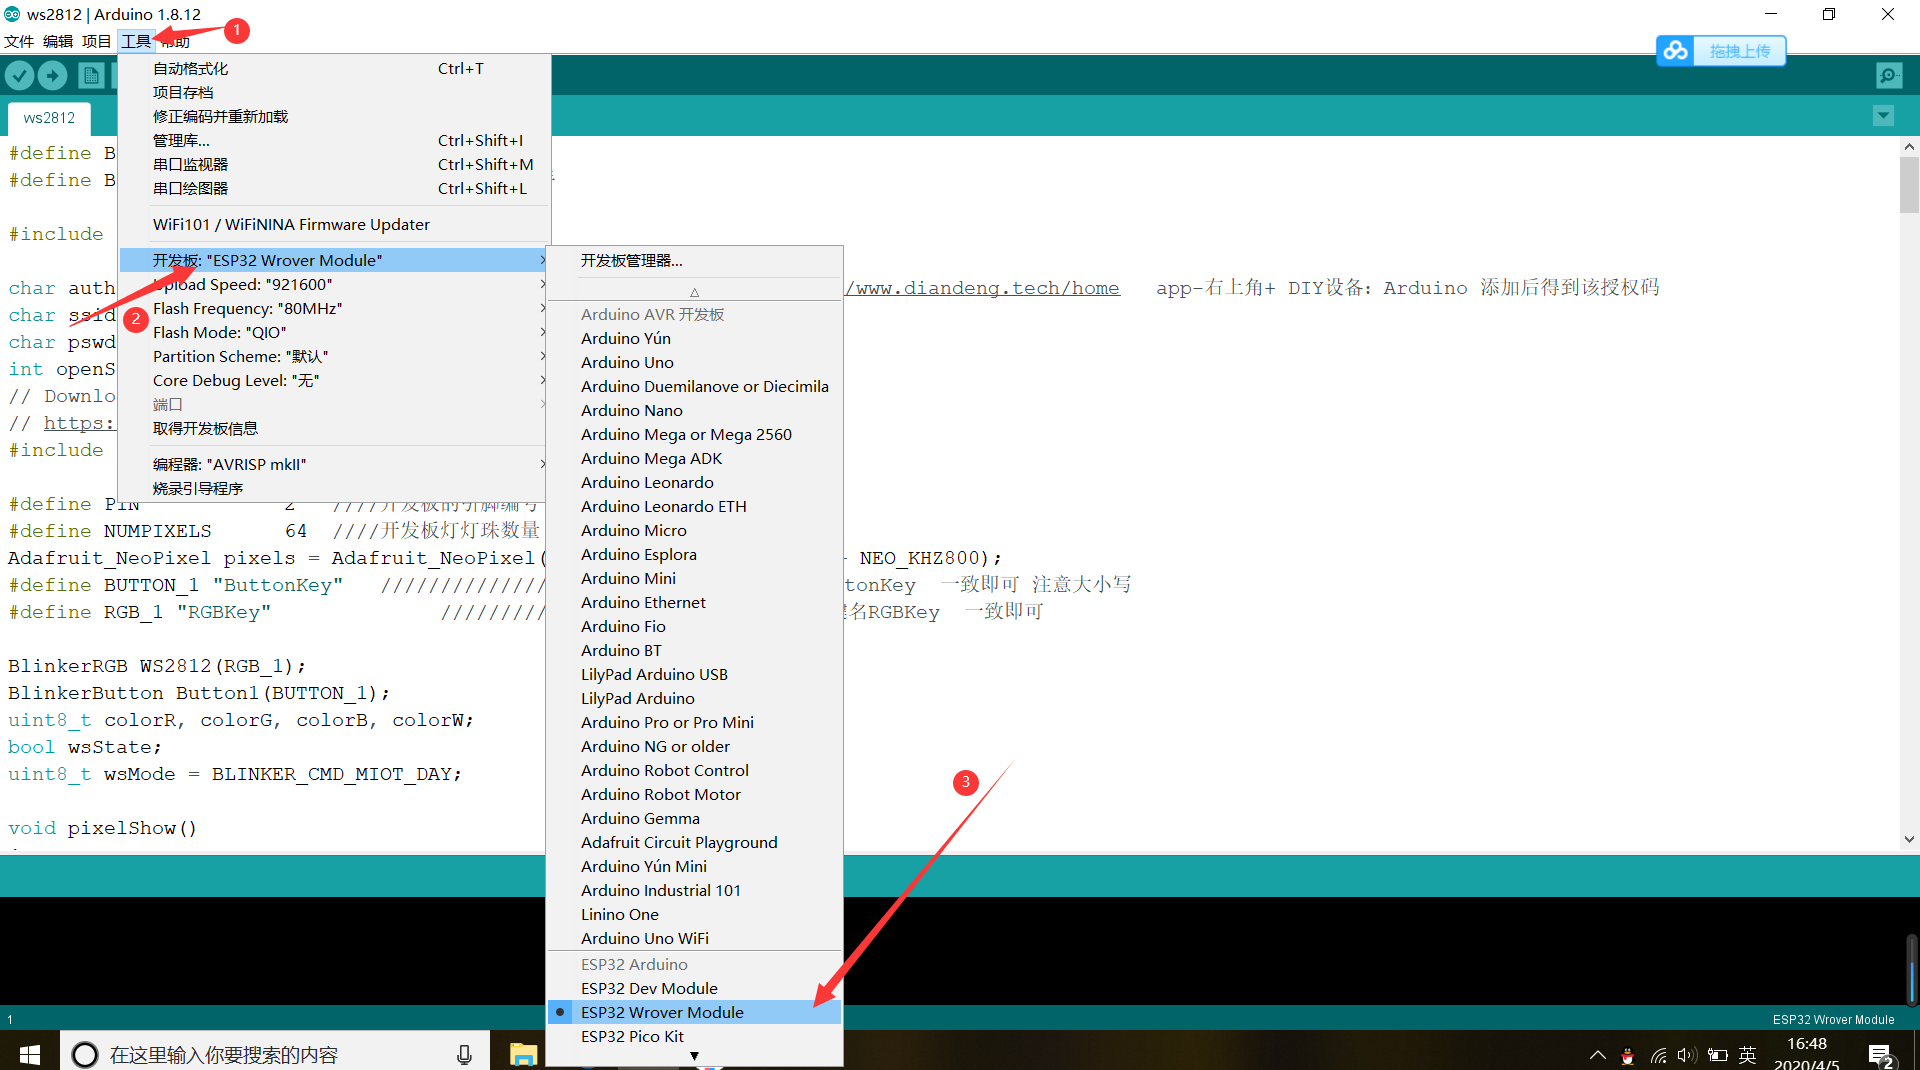1920x1070 pixels.
Task: Expand the Flash Mode QIO submenu
Action: pos(335,332)
